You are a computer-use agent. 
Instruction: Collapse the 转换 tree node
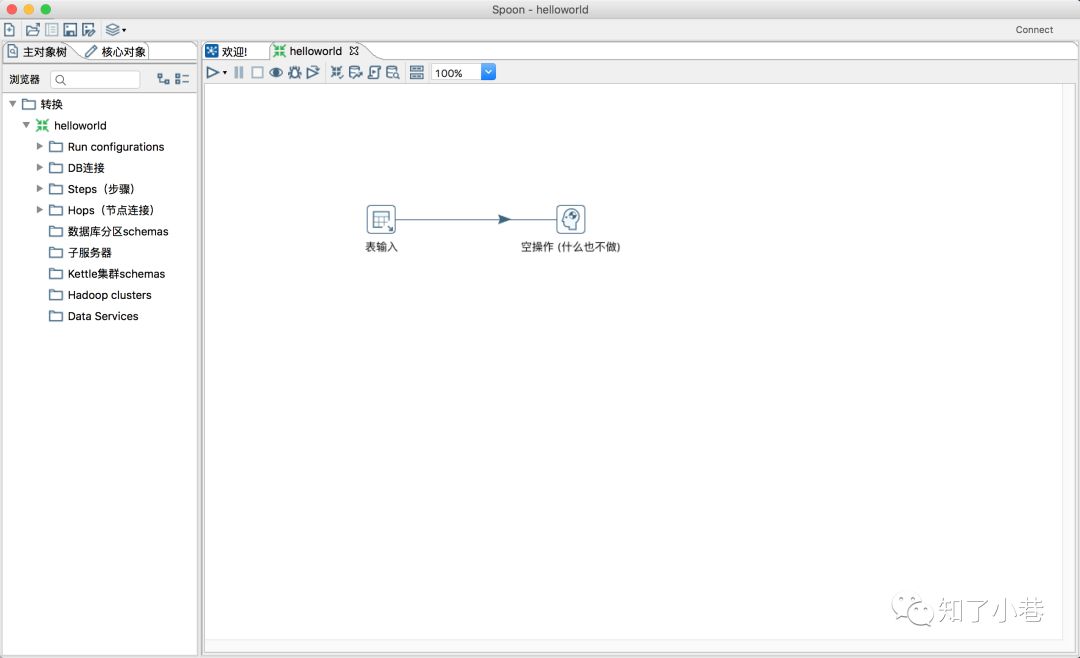(12, 104)
